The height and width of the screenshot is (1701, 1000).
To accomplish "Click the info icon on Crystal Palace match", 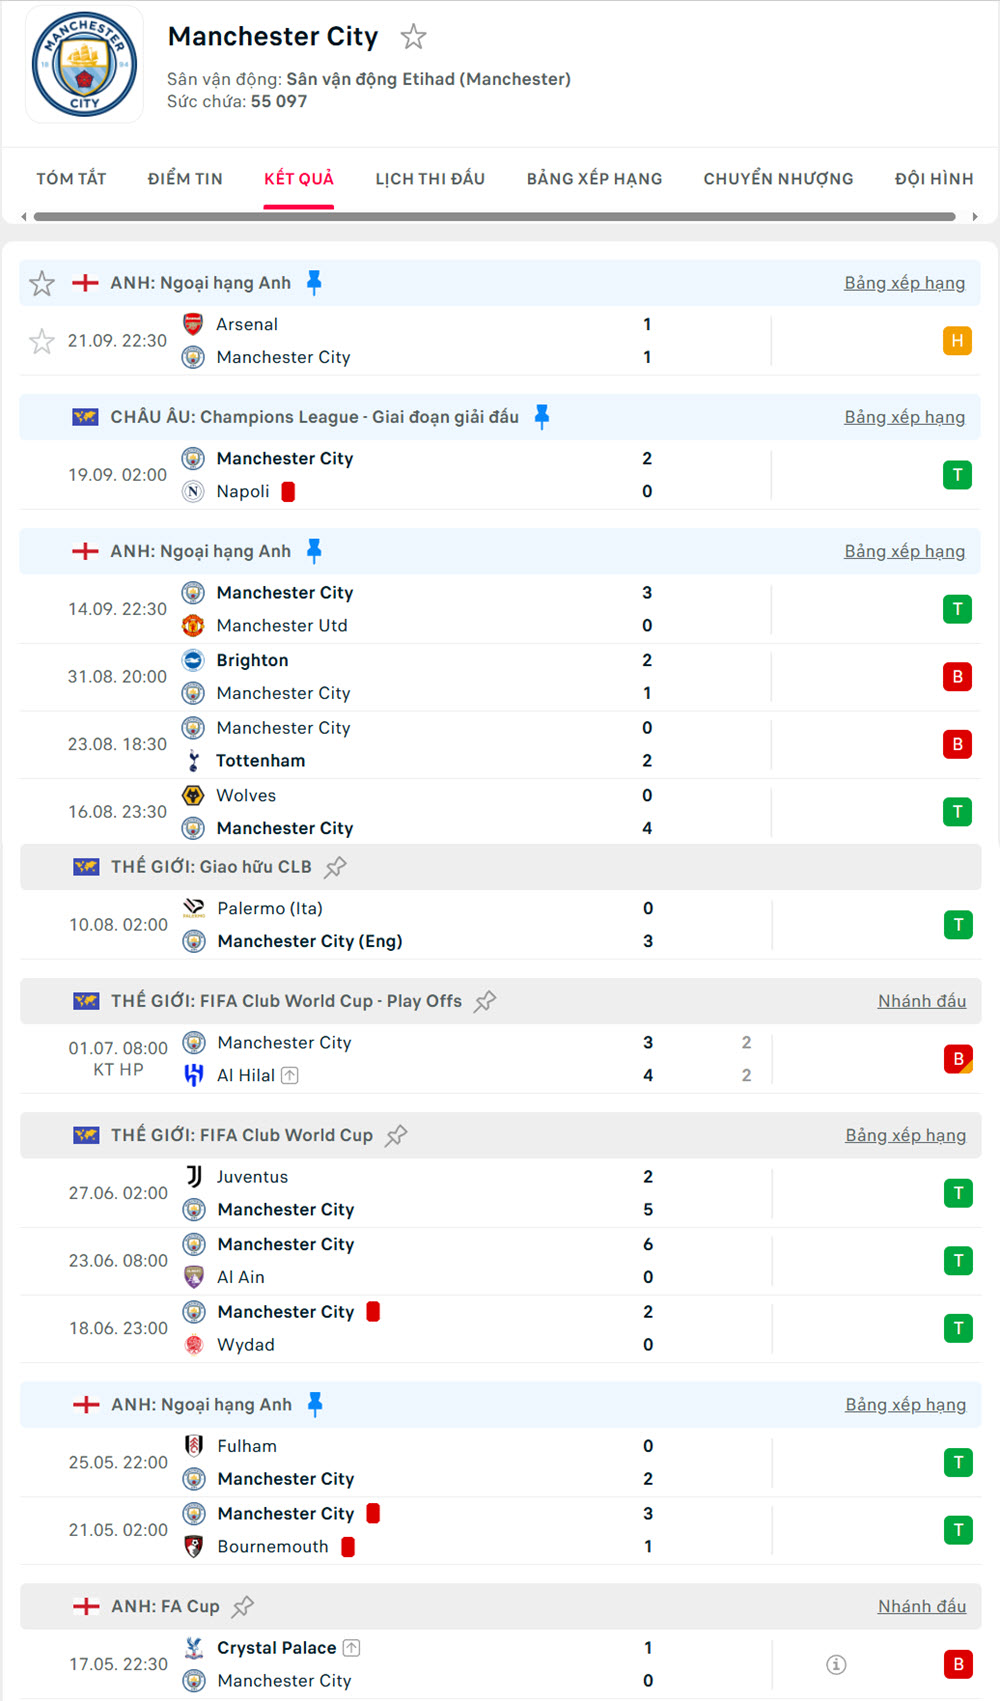I will pos(836,1664).
